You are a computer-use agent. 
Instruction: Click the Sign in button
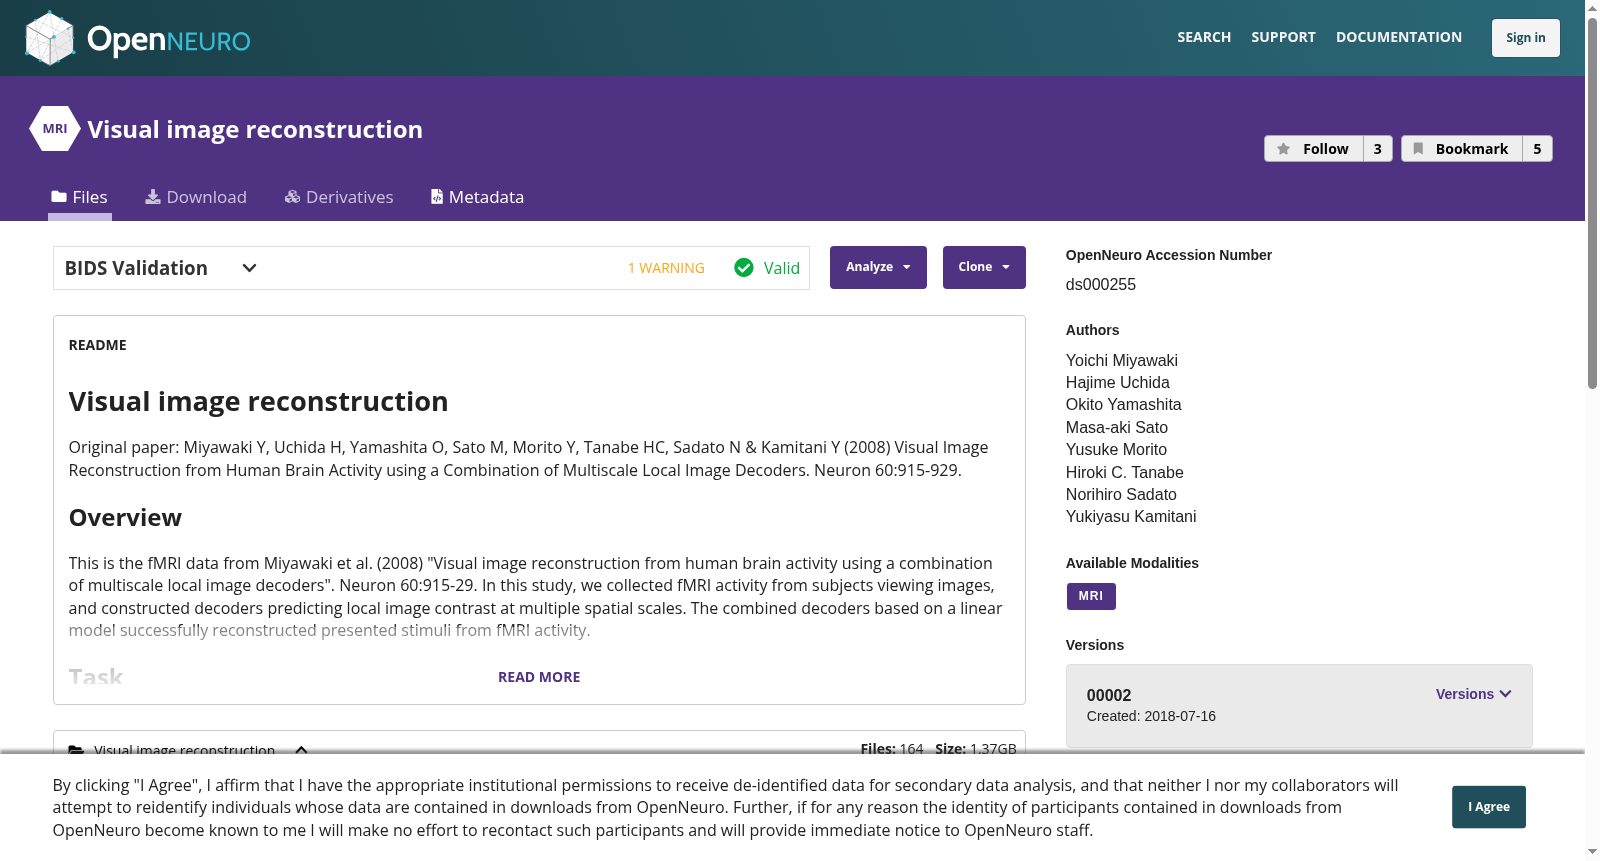coord(1526,38)
